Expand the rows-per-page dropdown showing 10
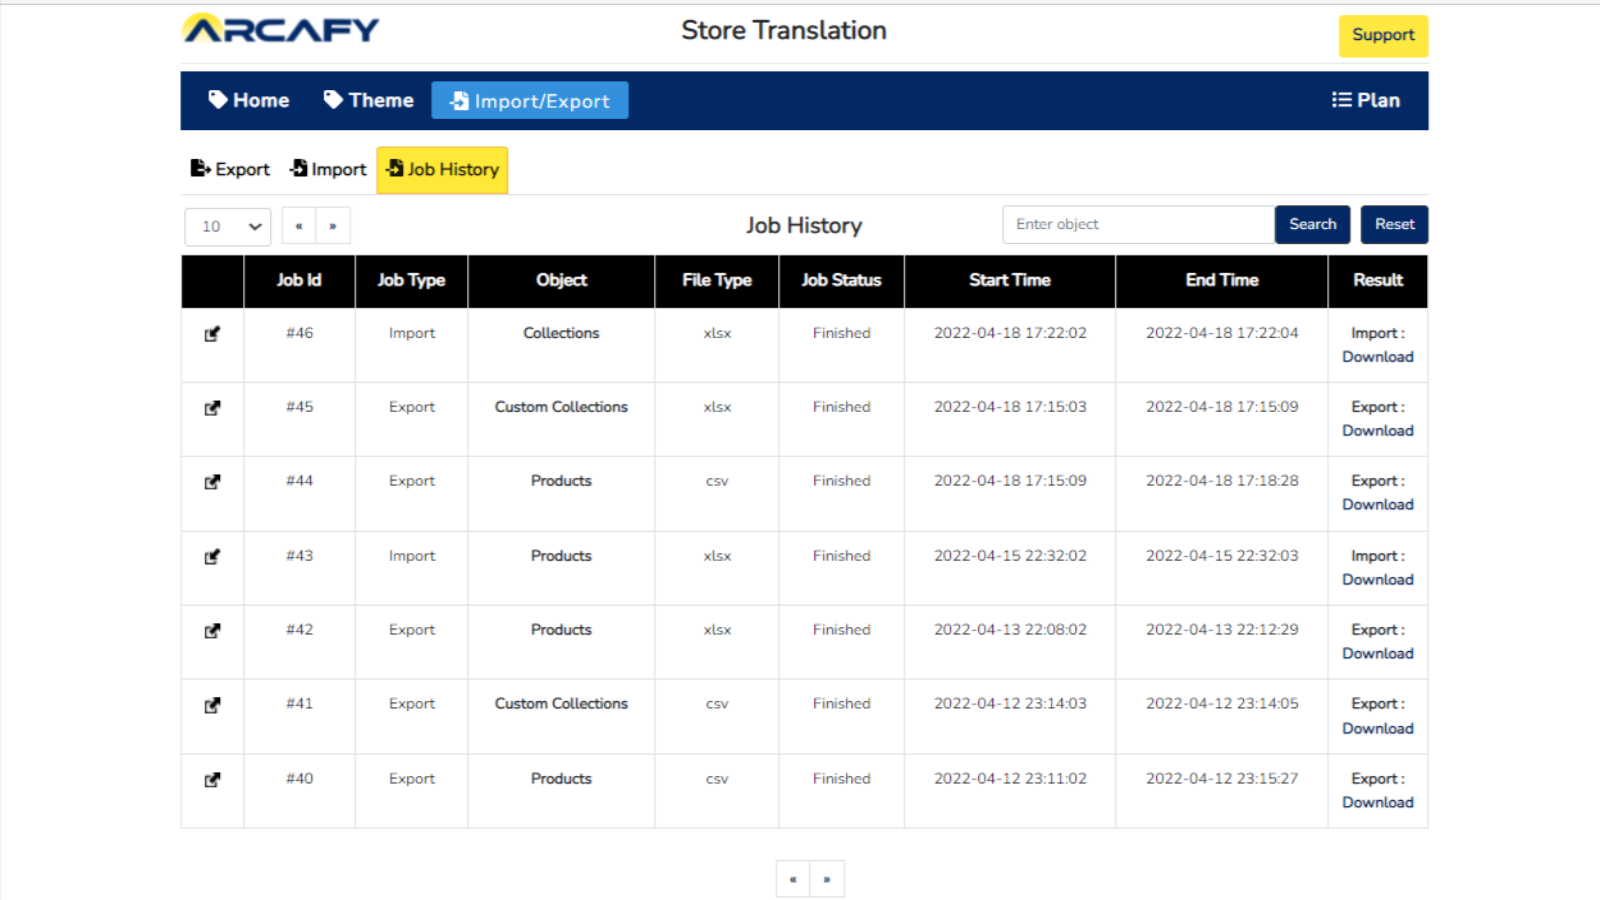1600x900 pixels. click(228, 227)
